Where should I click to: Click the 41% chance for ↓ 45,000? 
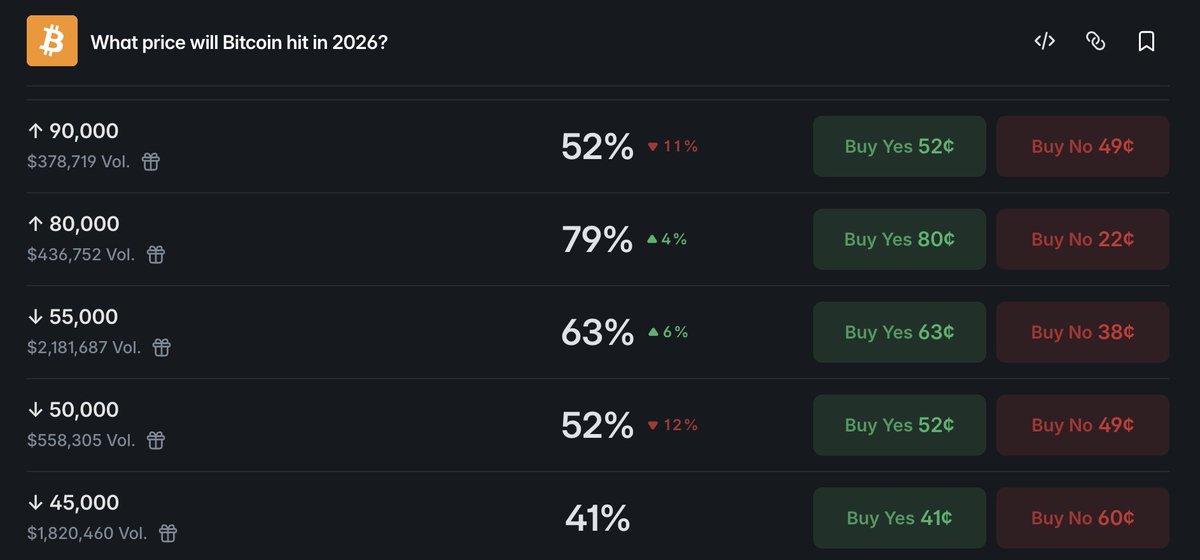pos(597,518)
